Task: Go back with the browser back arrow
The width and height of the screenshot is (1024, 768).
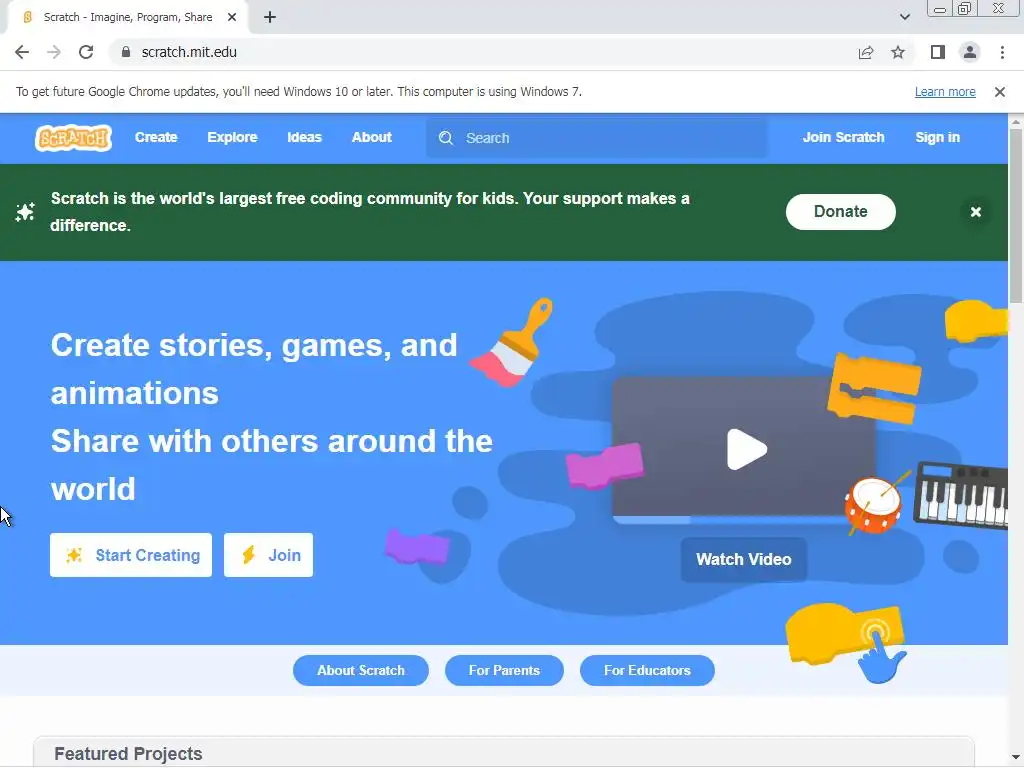Action: 22,52
